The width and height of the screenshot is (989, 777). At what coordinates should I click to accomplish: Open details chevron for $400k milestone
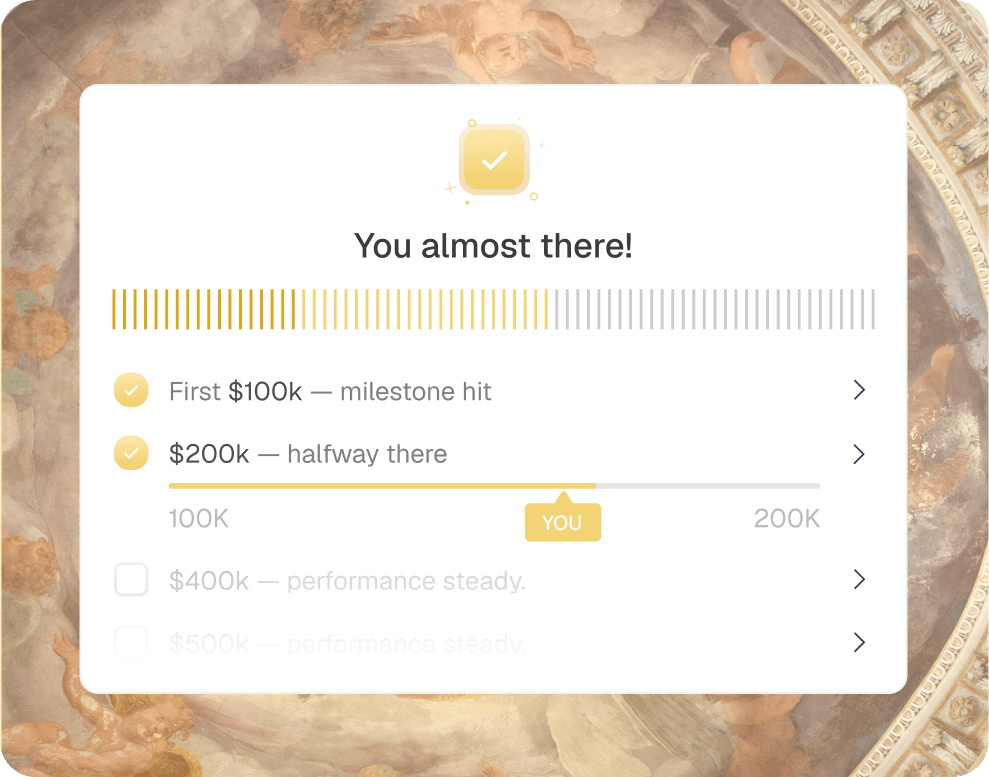coord(858,580)
